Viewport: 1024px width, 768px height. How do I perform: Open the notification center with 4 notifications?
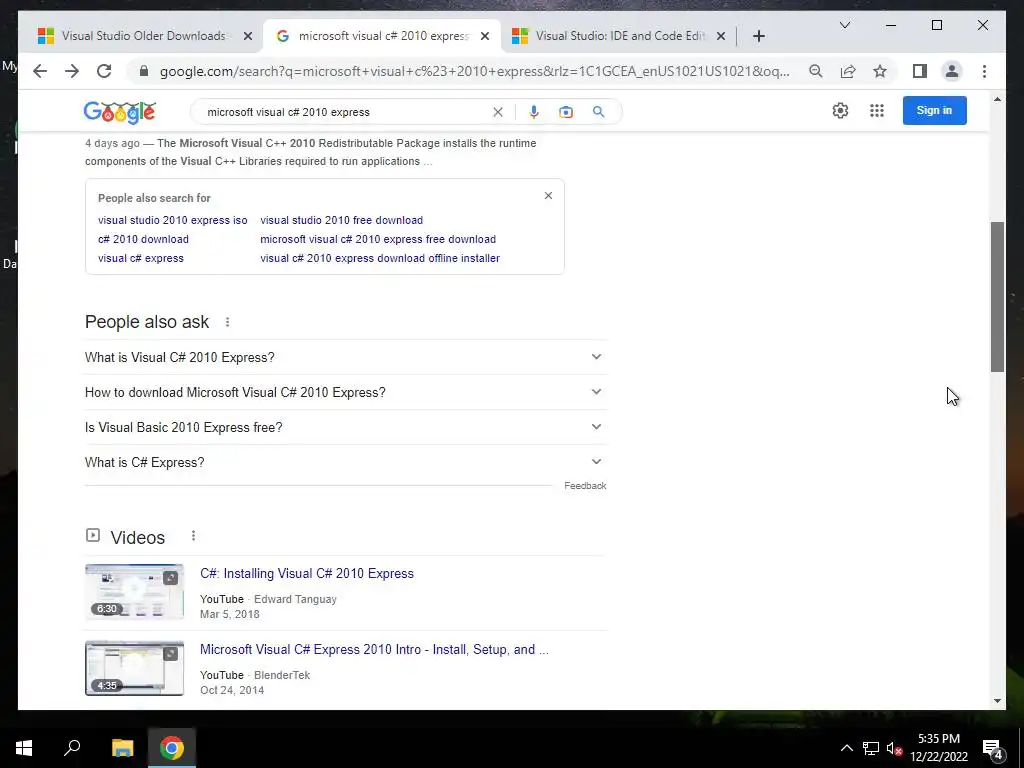point(993,749)
